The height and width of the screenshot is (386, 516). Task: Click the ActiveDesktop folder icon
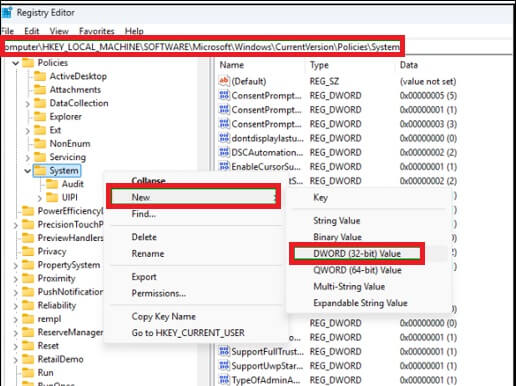(x=40, y=76)
